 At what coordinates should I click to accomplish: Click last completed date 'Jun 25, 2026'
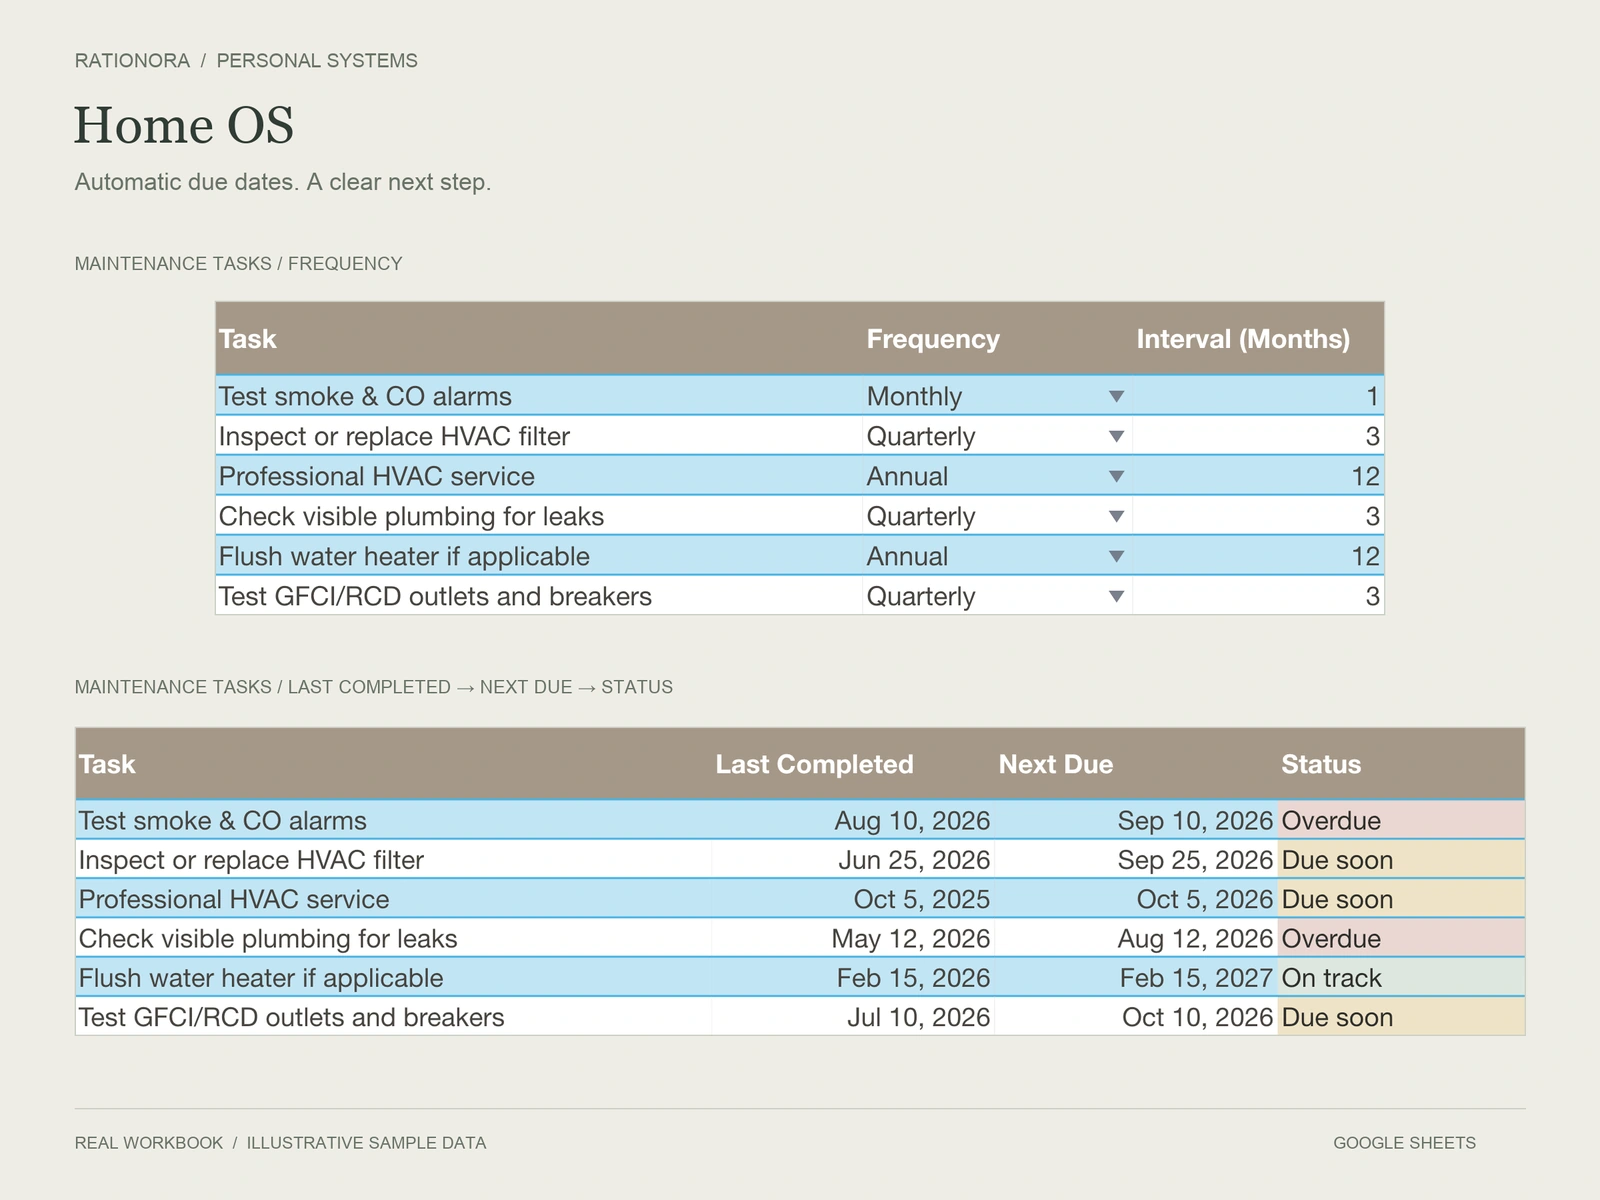[853, 860]
